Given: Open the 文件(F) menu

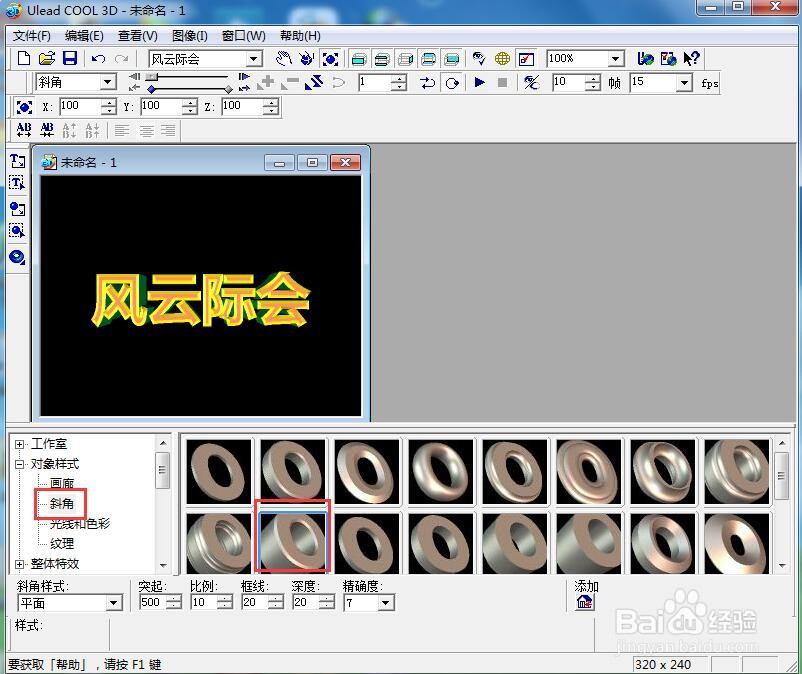Looking at the screenshot, I should click(x=32, y=36).
